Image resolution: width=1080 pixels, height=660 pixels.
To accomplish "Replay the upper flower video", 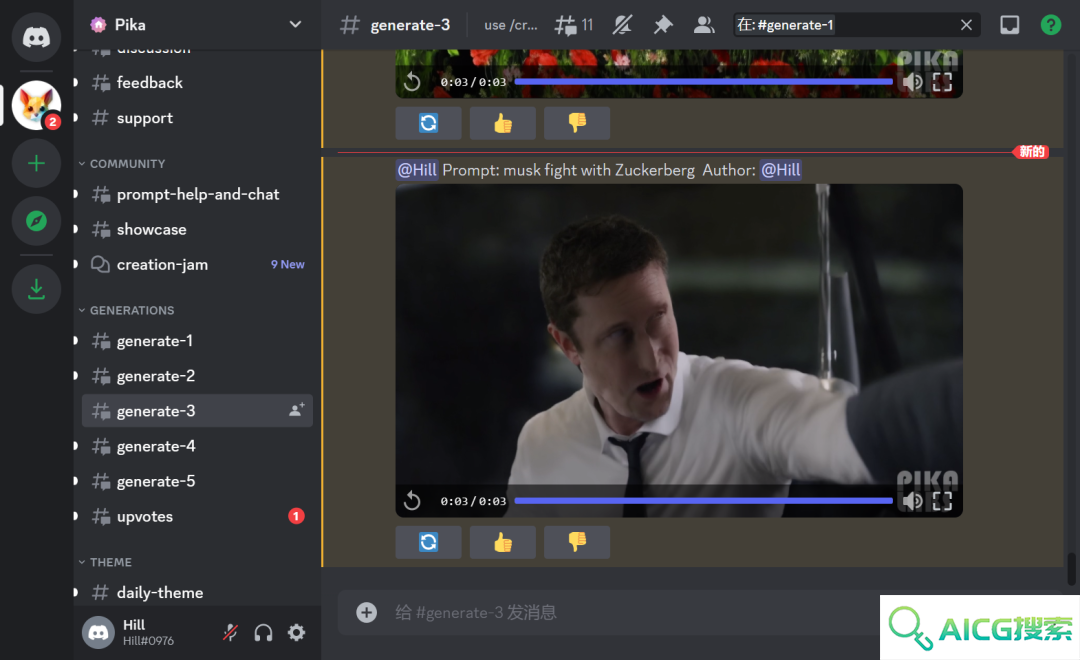I will 412,82.
